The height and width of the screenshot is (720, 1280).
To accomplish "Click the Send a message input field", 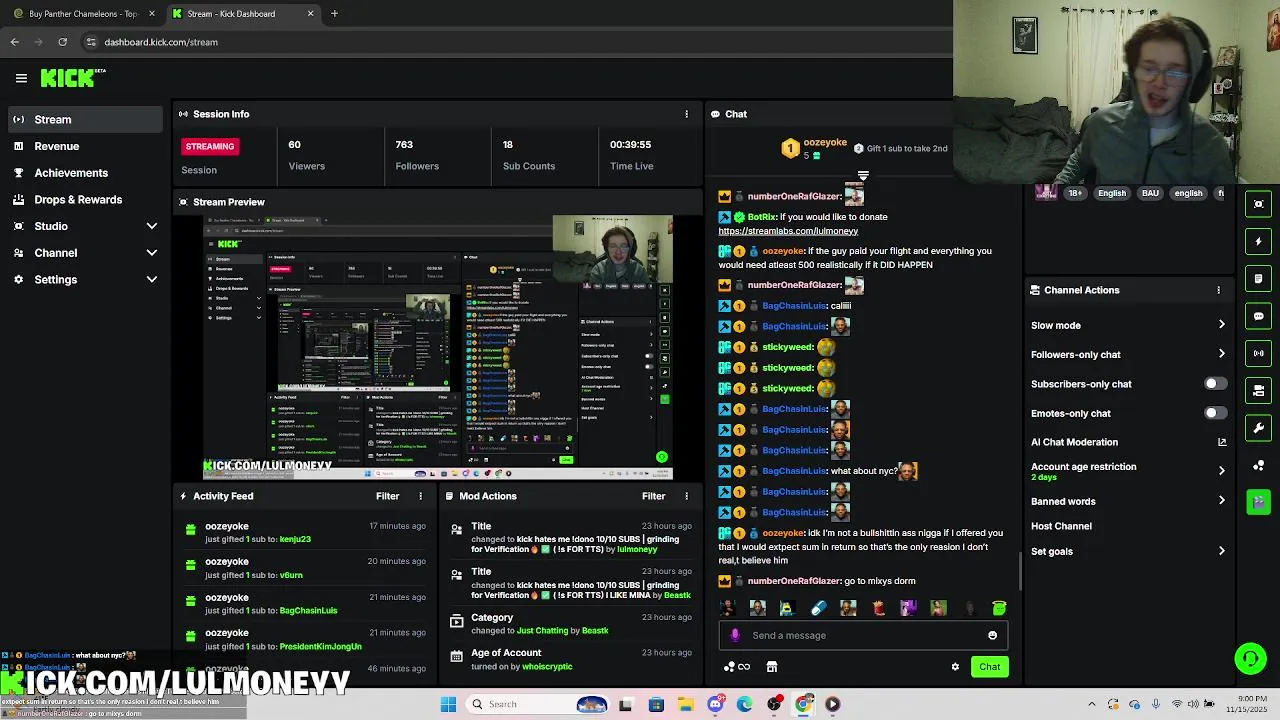I will click(x=865, y=635).
